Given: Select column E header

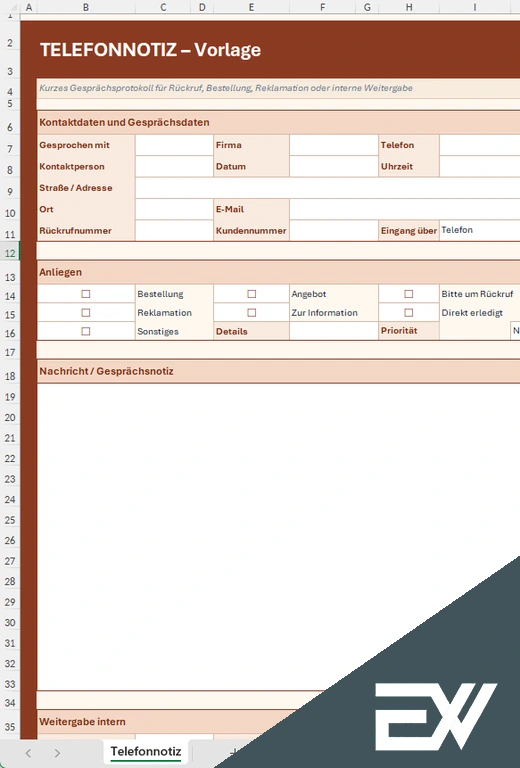Looking at the screenshot, I should tap(251, 7).
